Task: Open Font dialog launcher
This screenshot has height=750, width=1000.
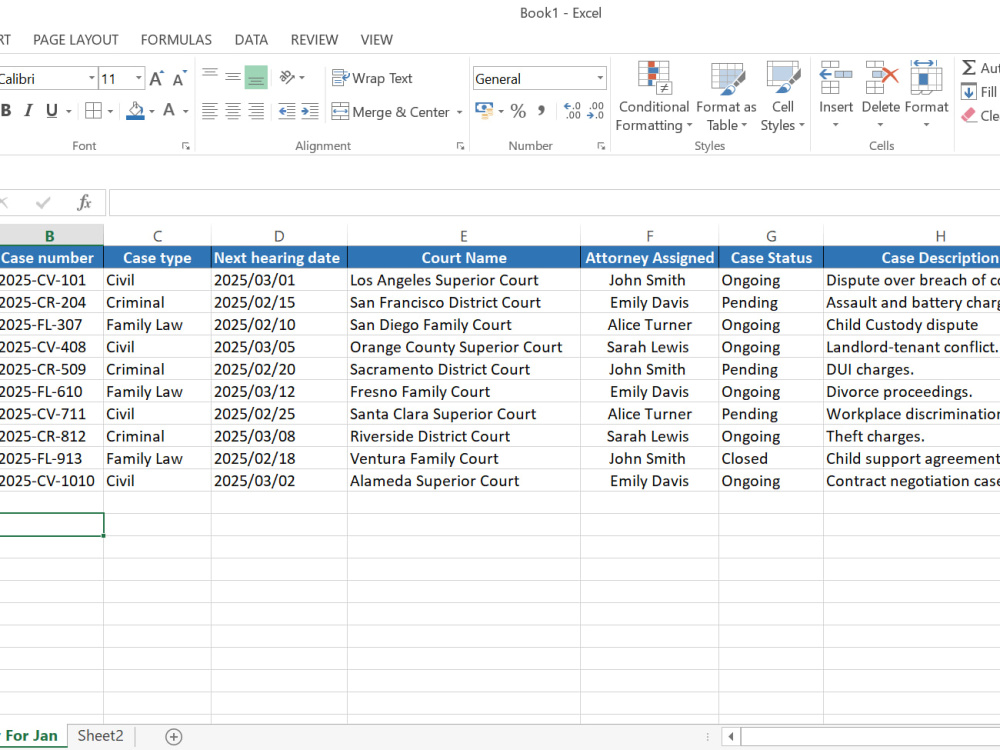Action: click(x=186, y=147)
